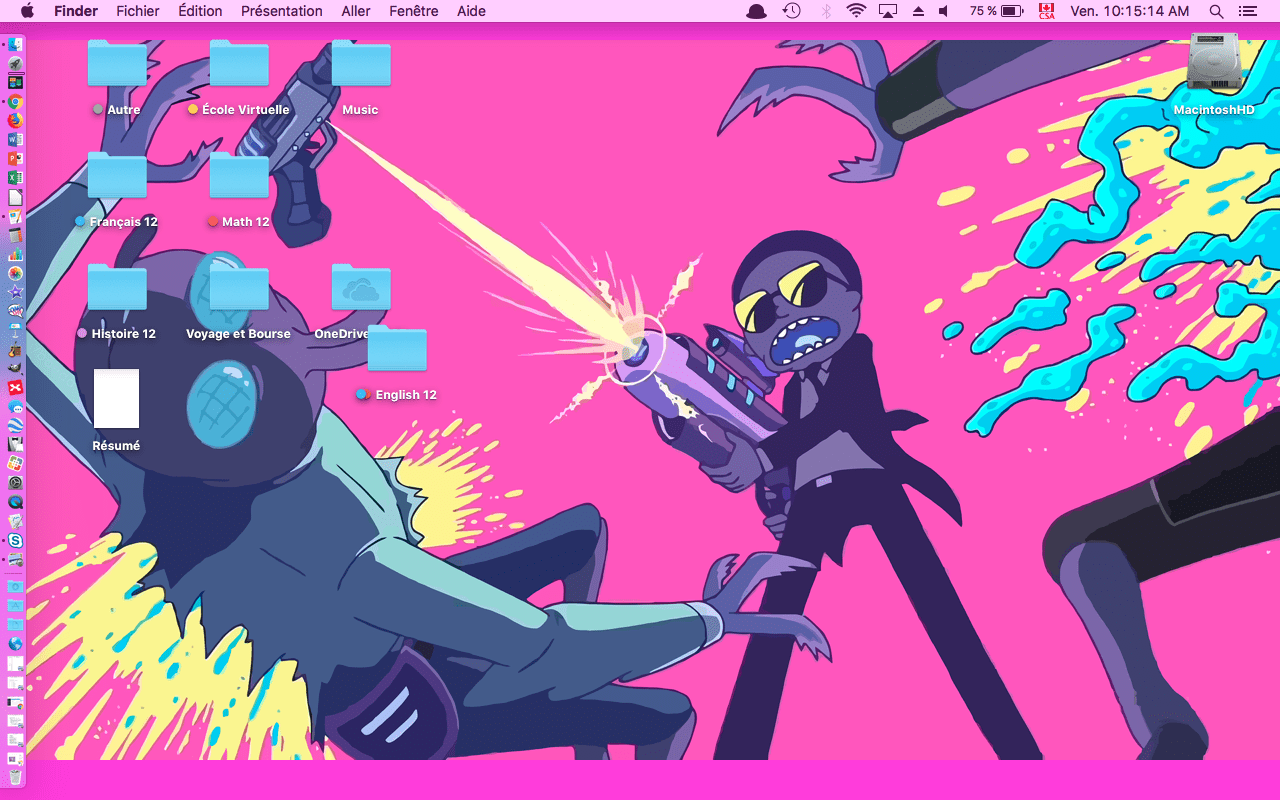Open the CSA input source menu
This screenshot has height=800, width=1280.
1047,11
